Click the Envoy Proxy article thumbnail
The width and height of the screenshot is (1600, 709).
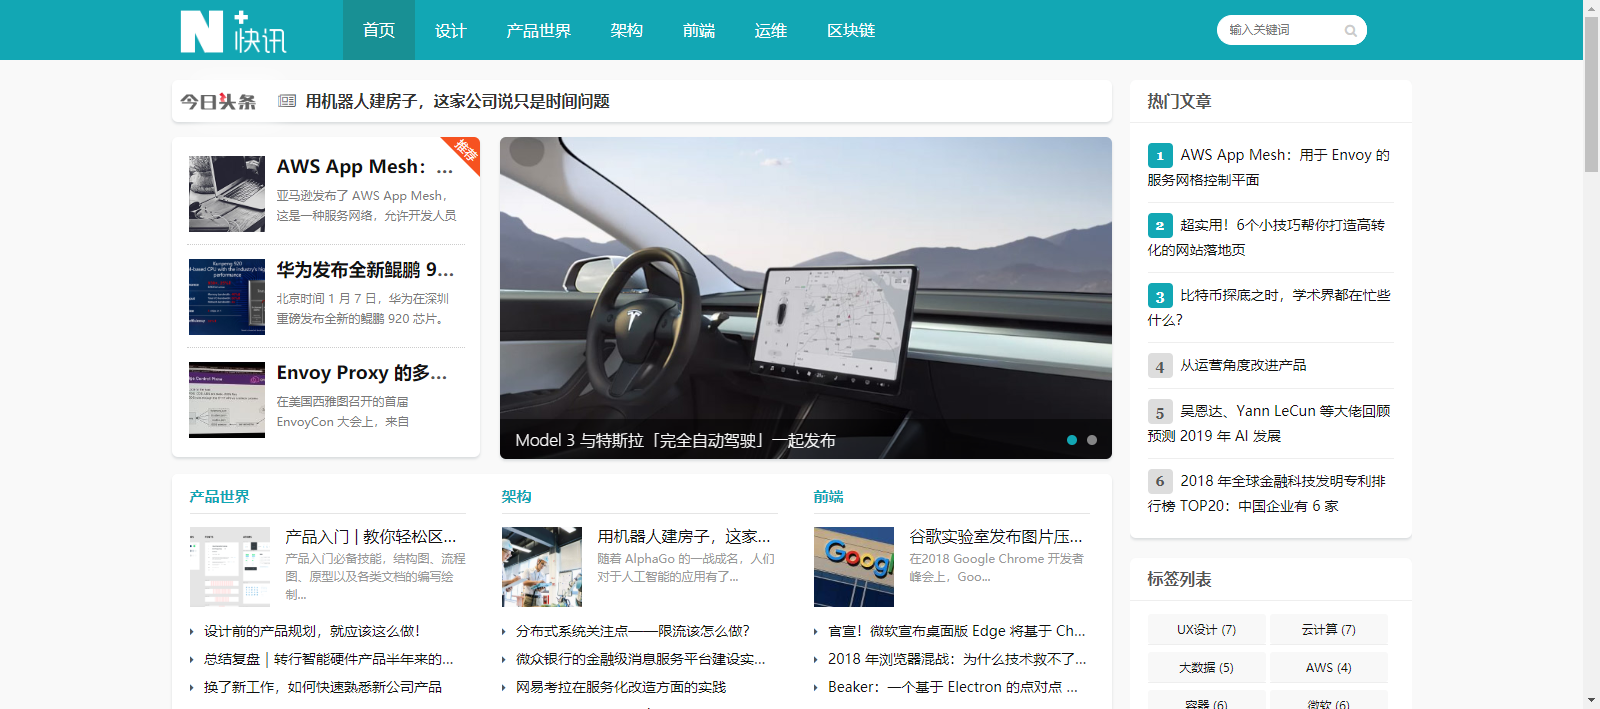coord(227,400)
